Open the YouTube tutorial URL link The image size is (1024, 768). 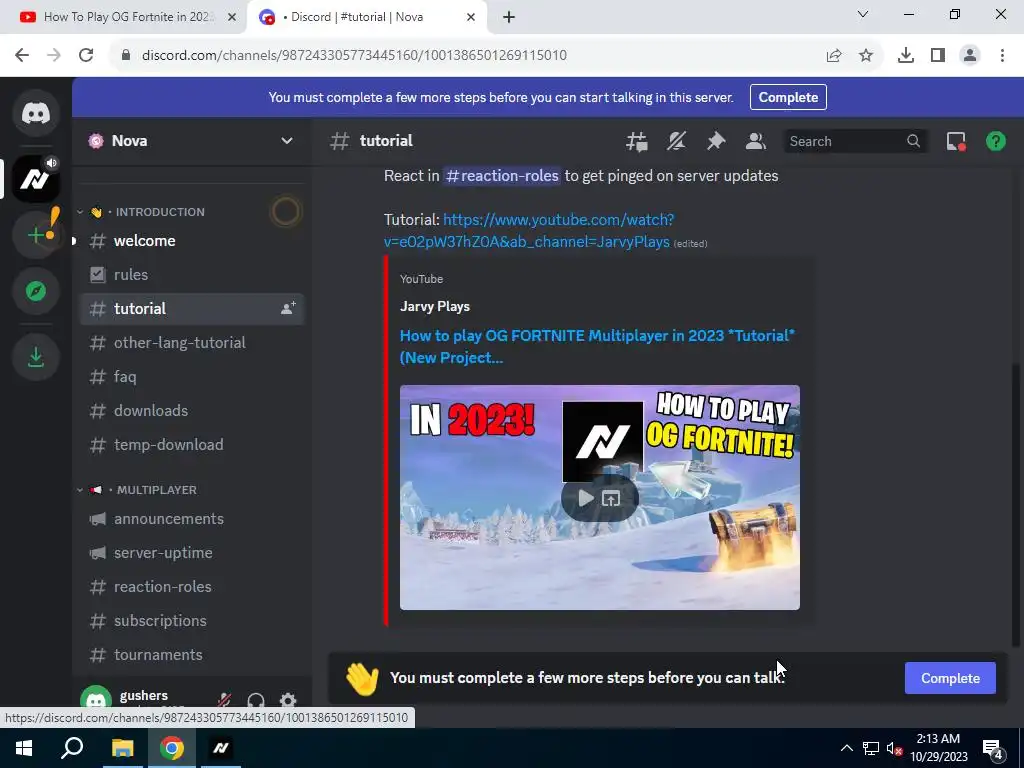coord(529,231)
